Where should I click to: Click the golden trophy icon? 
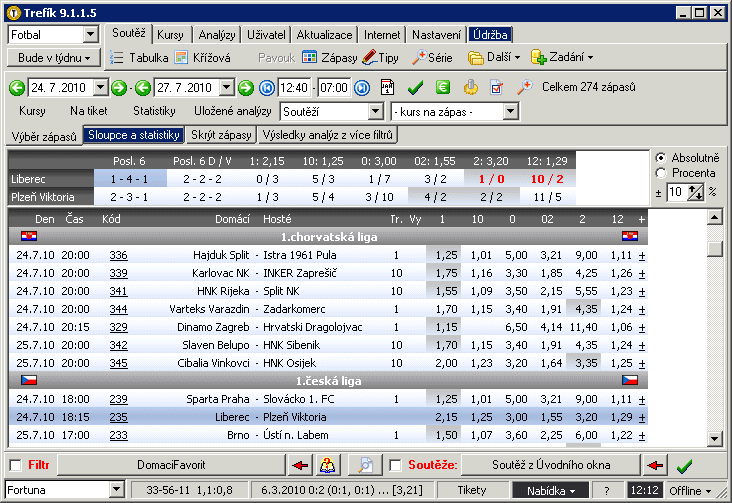click(471, 87)
